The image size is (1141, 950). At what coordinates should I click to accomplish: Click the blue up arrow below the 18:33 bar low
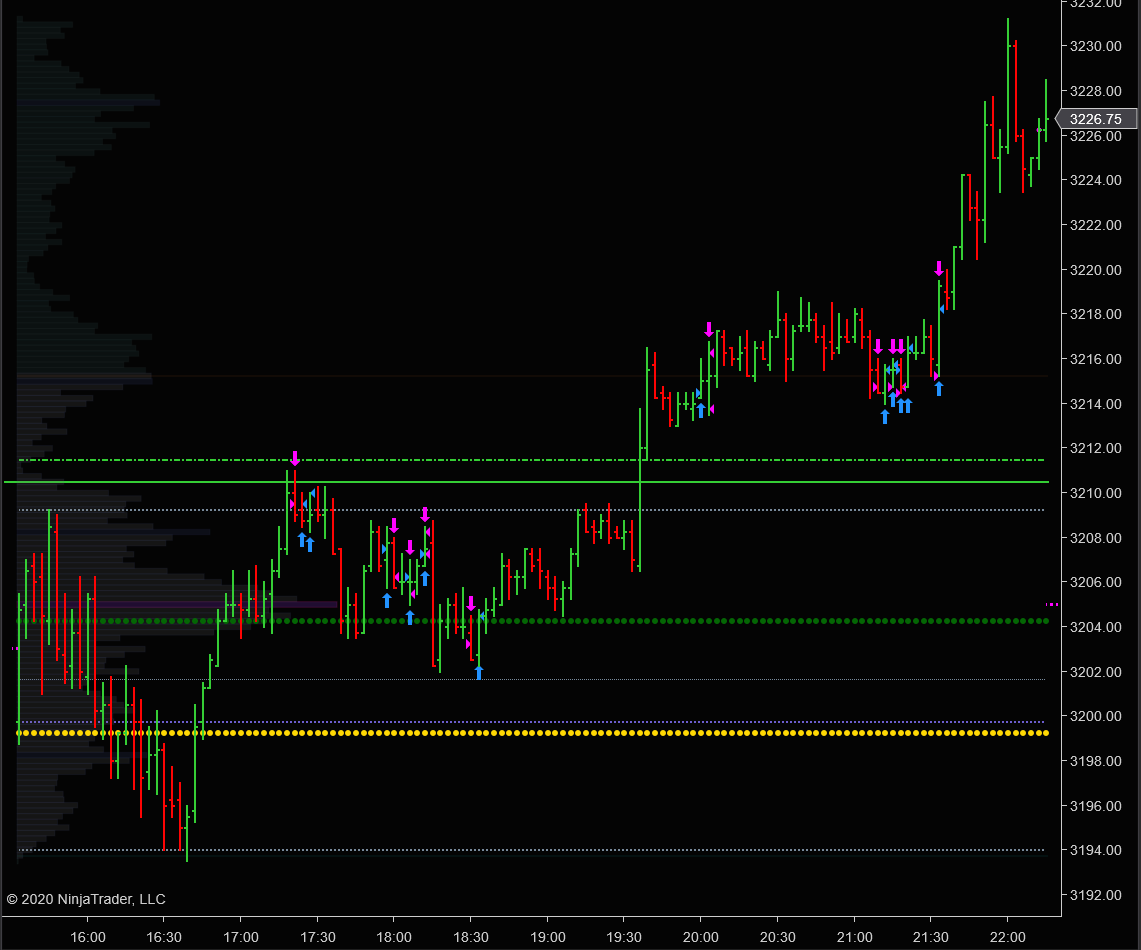(x=479, y=672)
